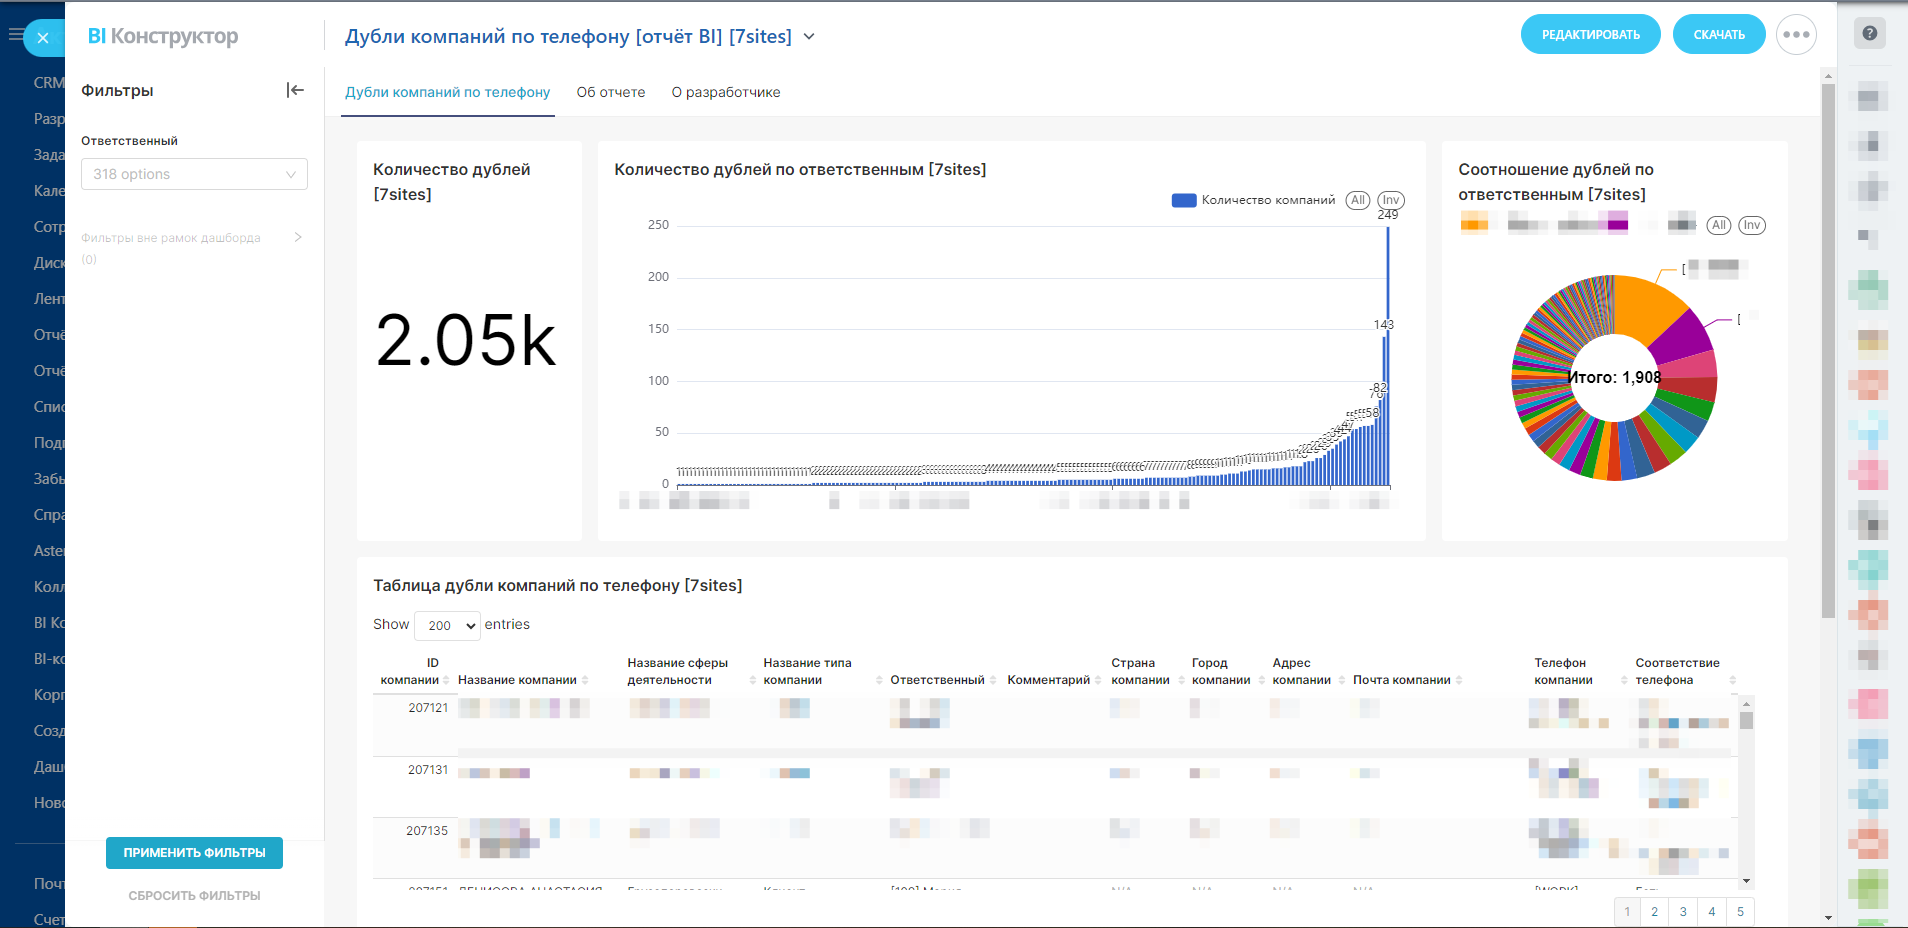The height and width of the screenshot is (928, 1908).
Task: Invert legend selection in bar chart
Action: (x=1391, y=200)
